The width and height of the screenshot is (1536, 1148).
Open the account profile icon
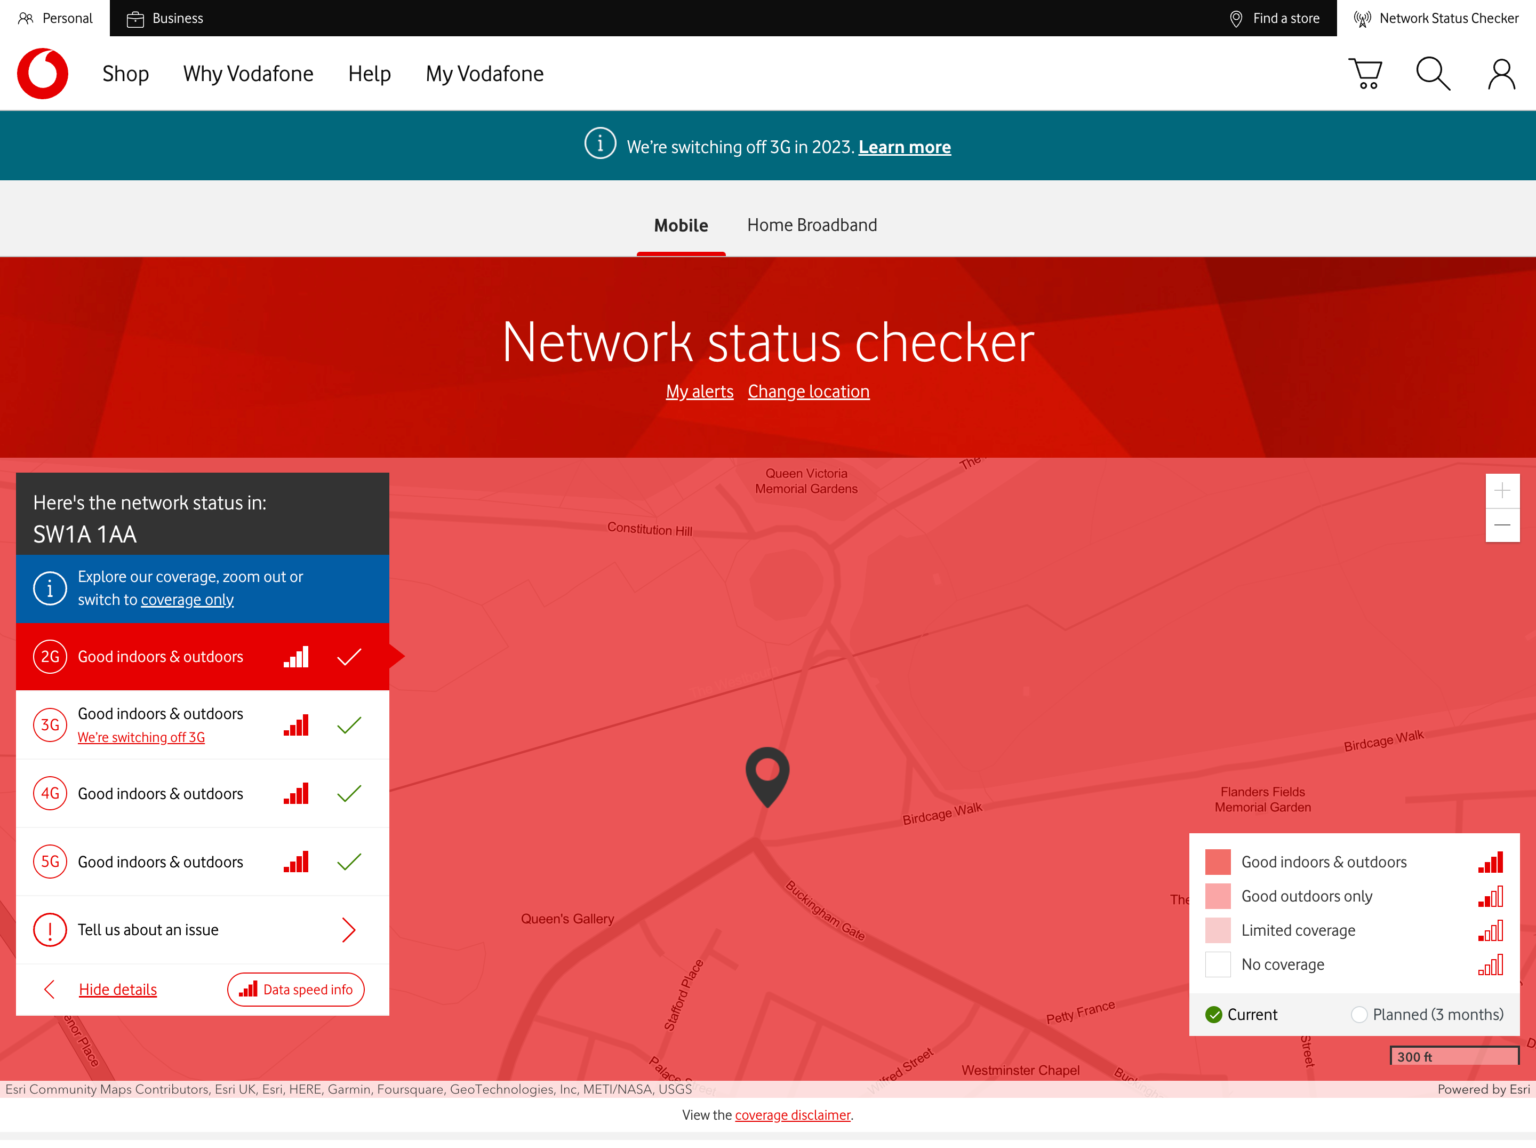(1500, 73)
